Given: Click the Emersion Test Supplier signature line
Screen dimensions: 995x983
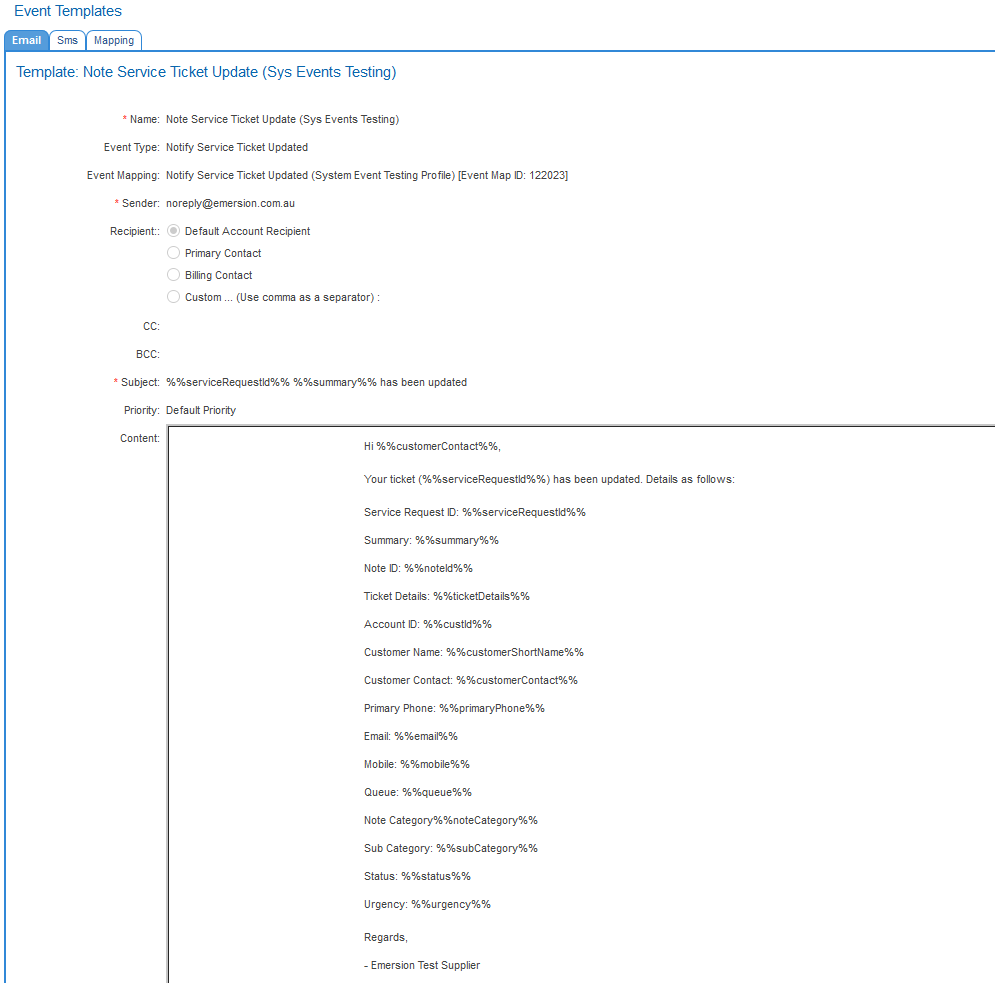Looking at the screenshot, I should (422, 965).
